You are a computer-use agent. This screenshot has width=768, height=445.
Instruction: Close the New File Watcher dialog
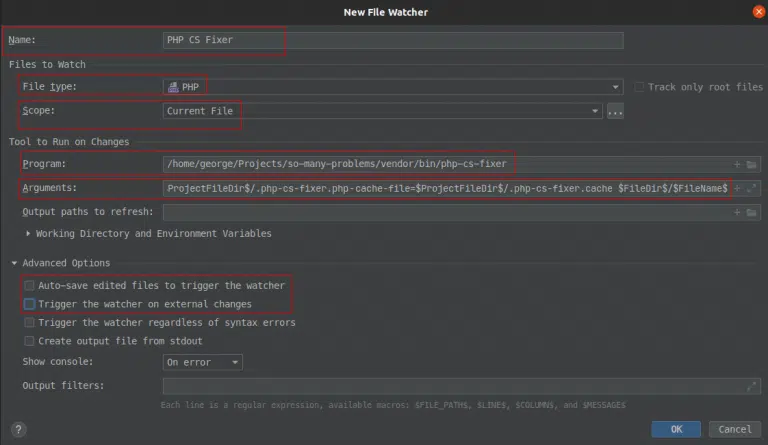[759, 12]
